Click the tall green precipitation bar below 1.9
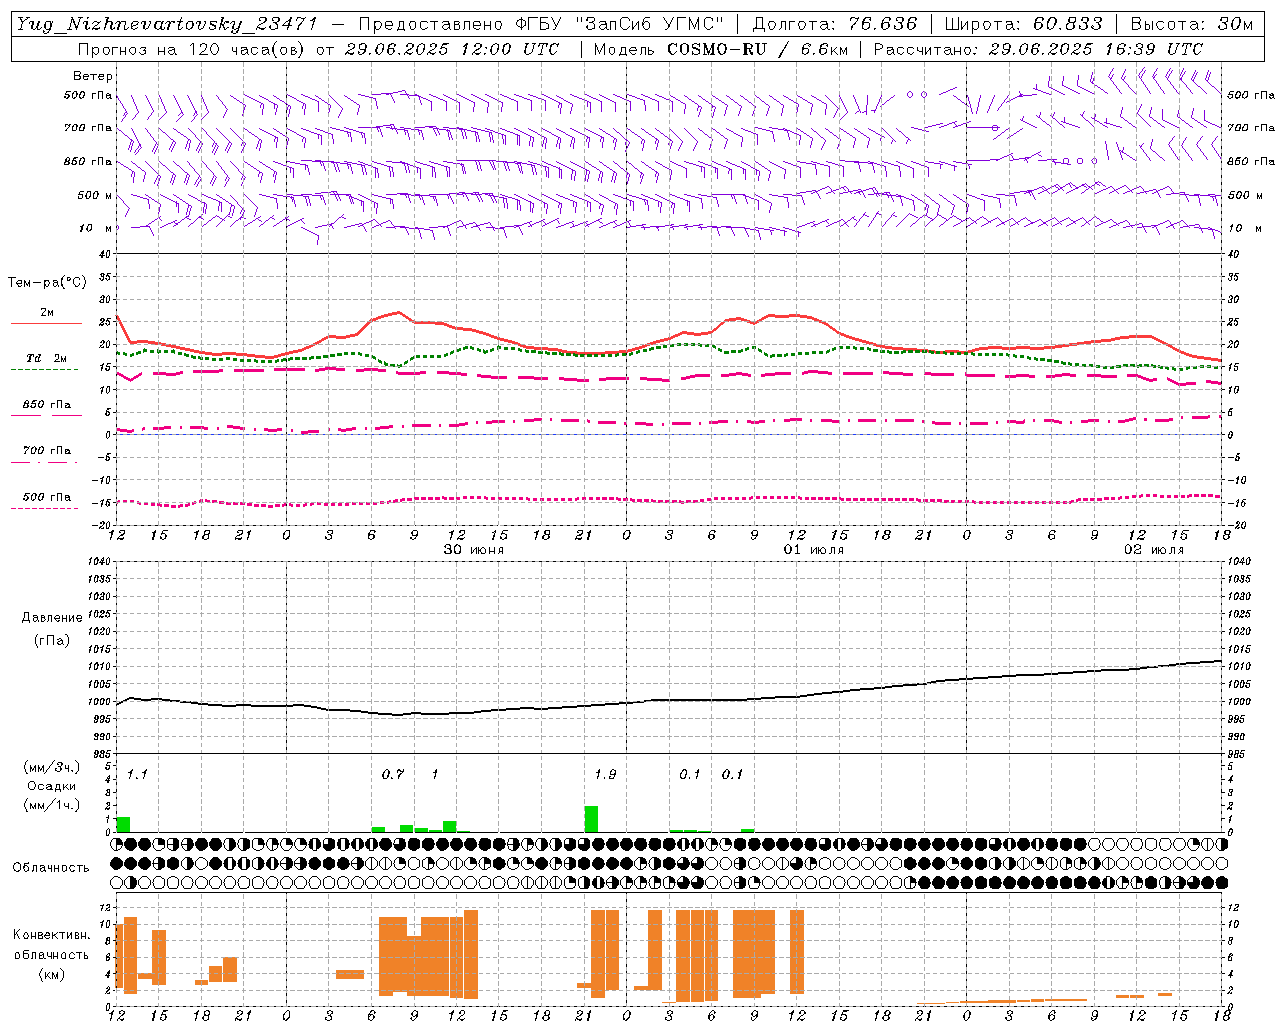 point(591,819)
